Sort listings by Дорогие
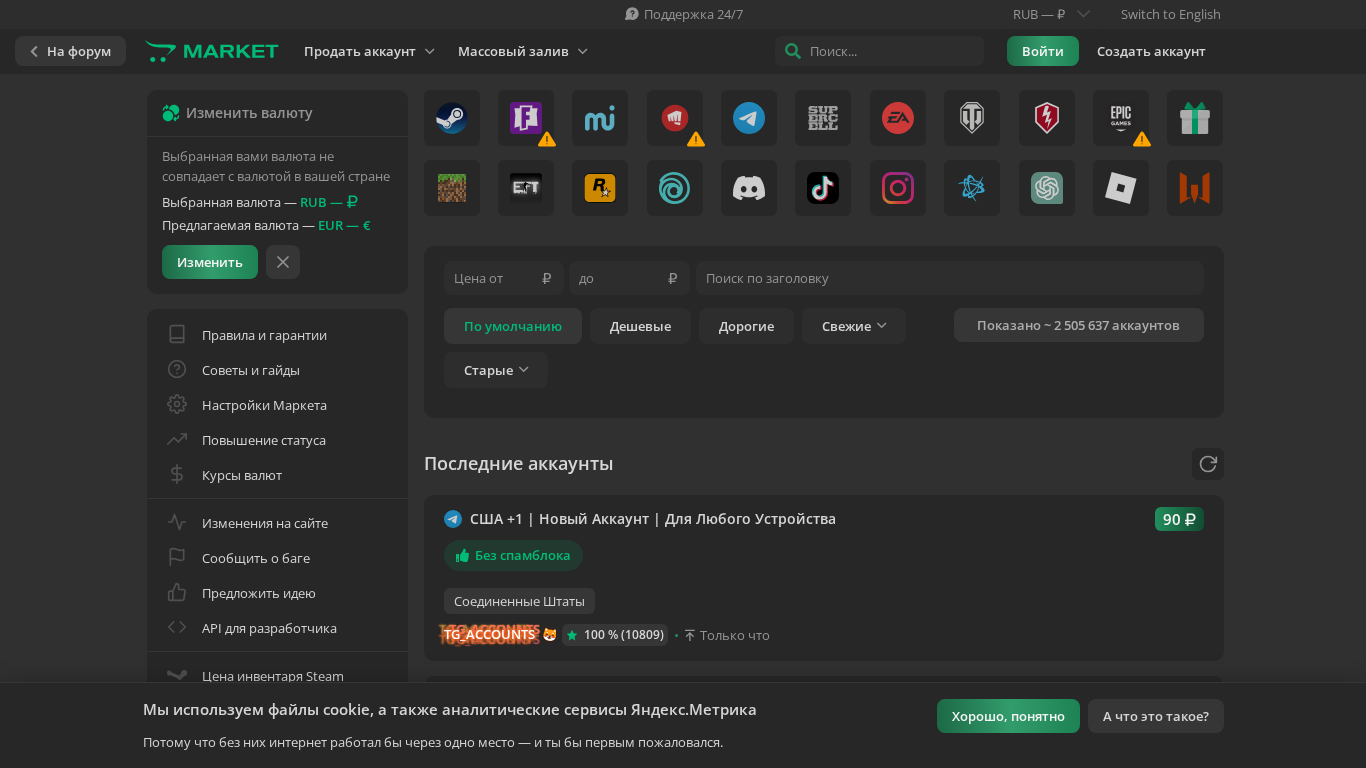This screenshot has width=1366, height=768. (746, 326)
